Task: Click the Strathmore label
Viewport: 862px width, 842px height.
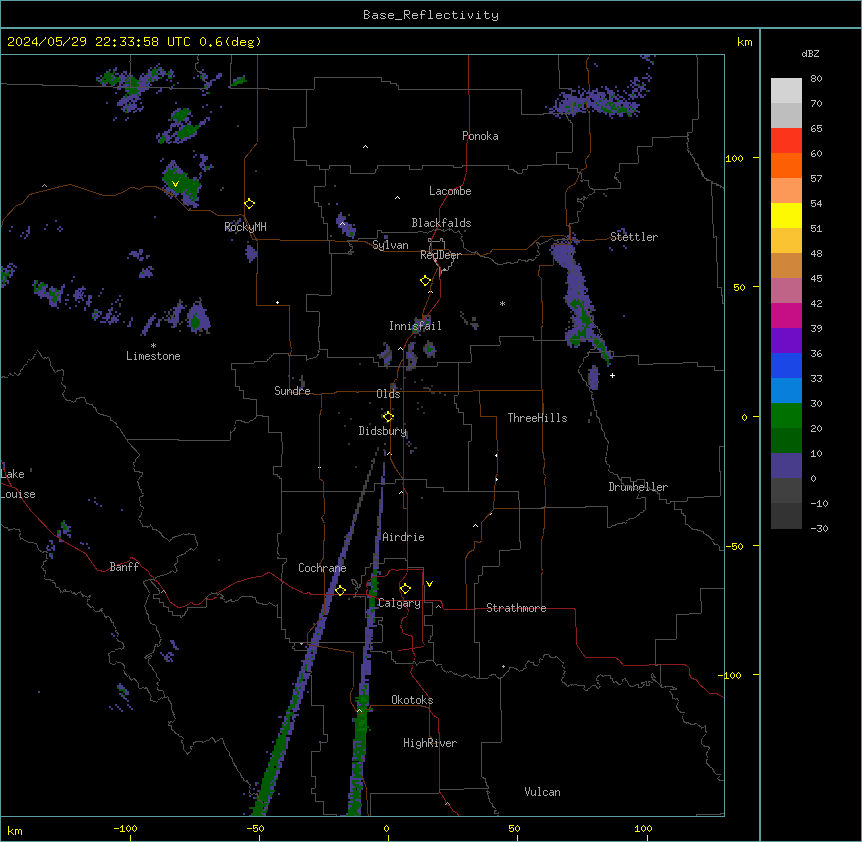Action: 516,608
